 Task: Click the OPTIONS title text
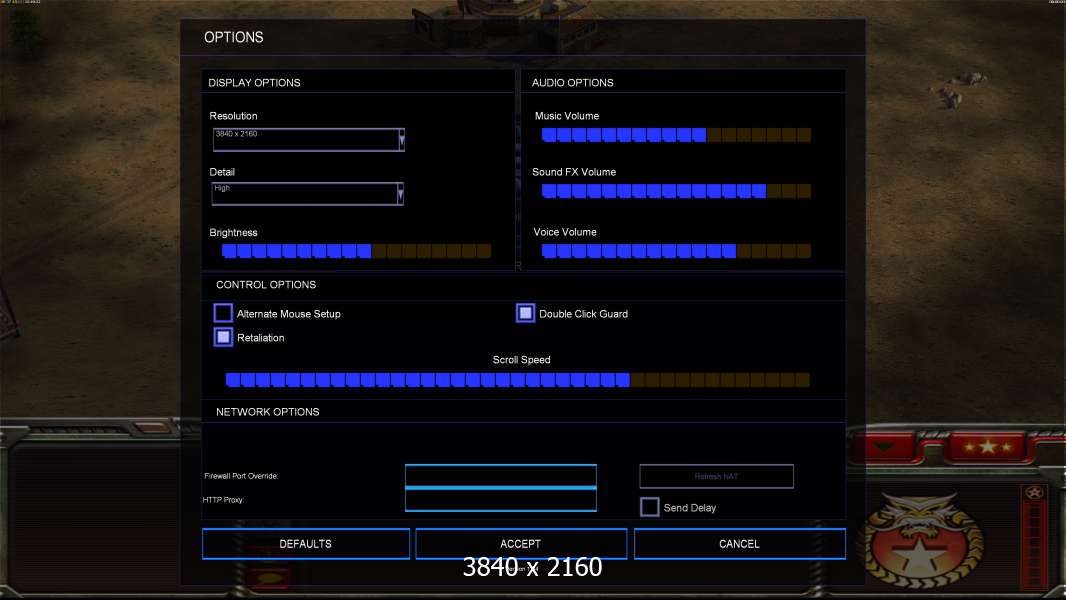coord(234,37)
